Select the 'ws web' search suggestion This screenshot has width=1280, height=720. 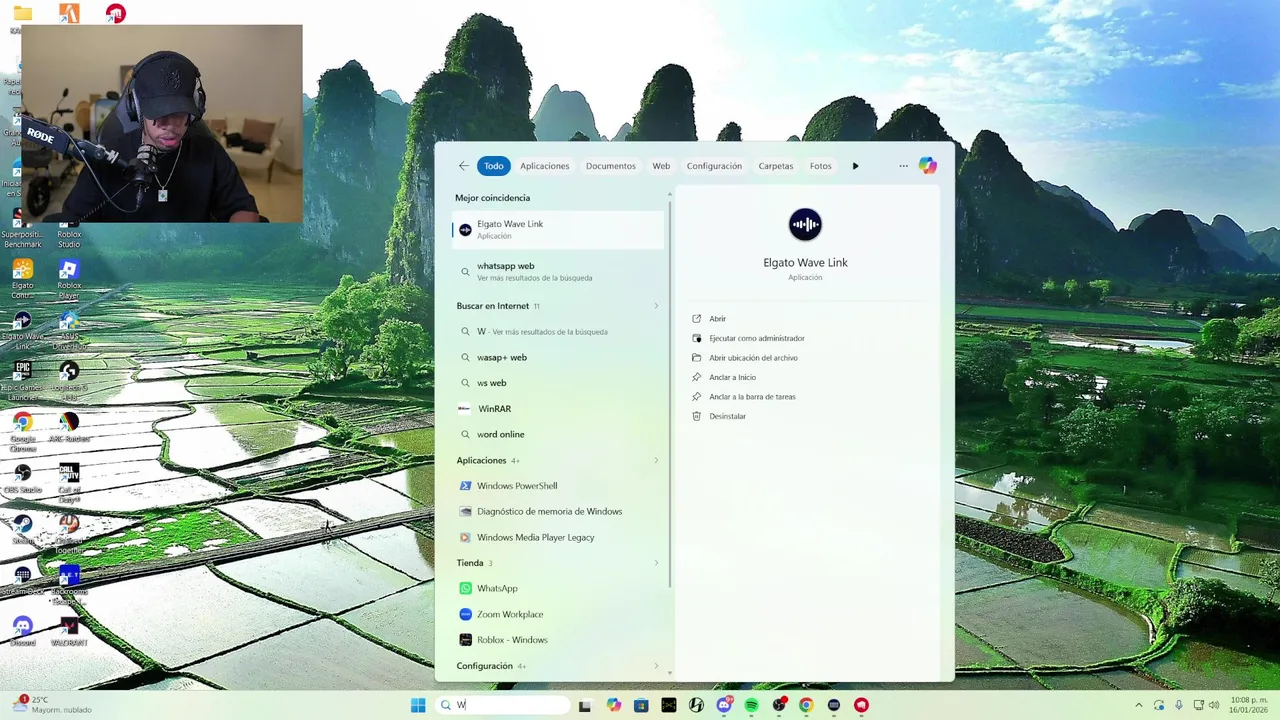coord(557,383)
